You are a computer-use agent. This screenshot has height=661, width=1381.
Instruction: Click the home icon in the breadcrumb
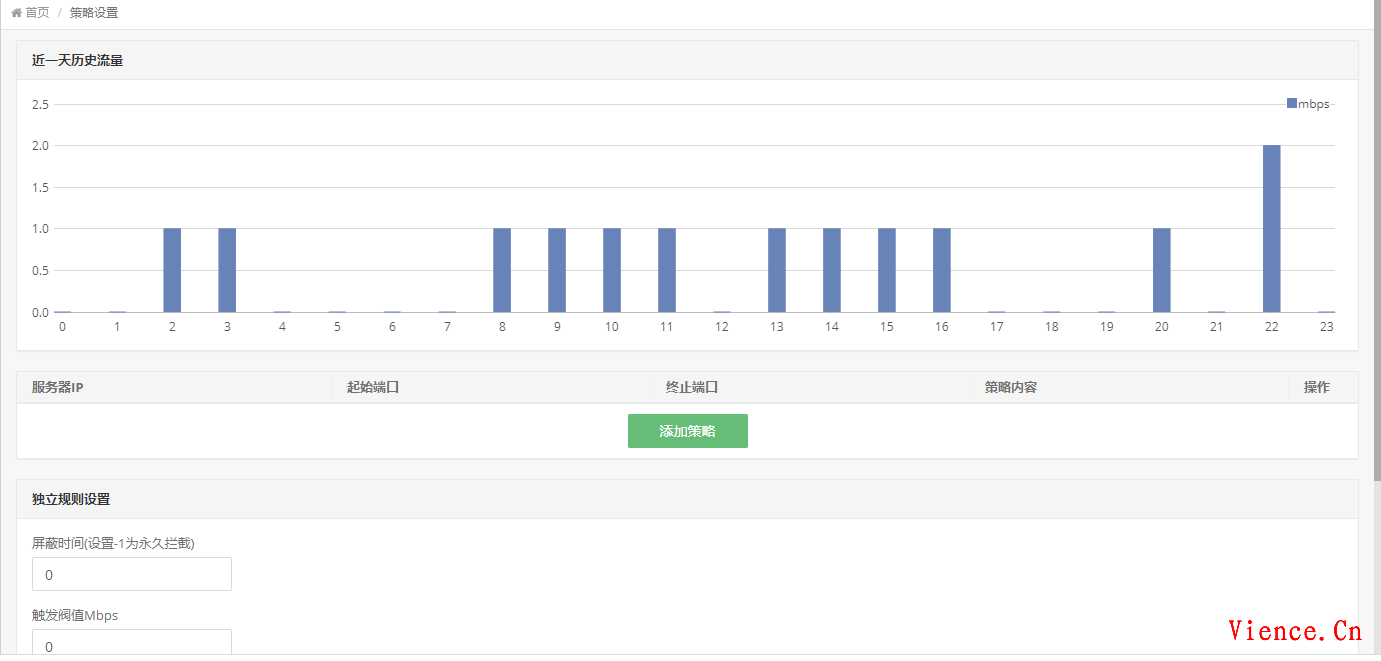16,13
